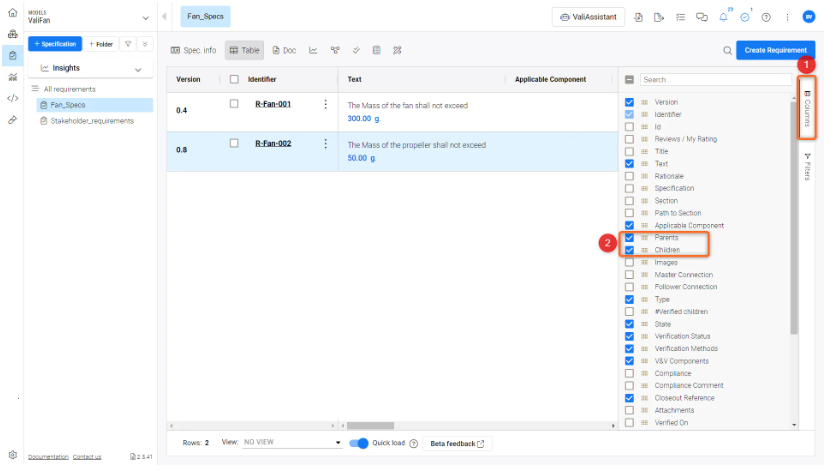Open the task list icon in top bar
835x473 pixels.
[681, 17]
